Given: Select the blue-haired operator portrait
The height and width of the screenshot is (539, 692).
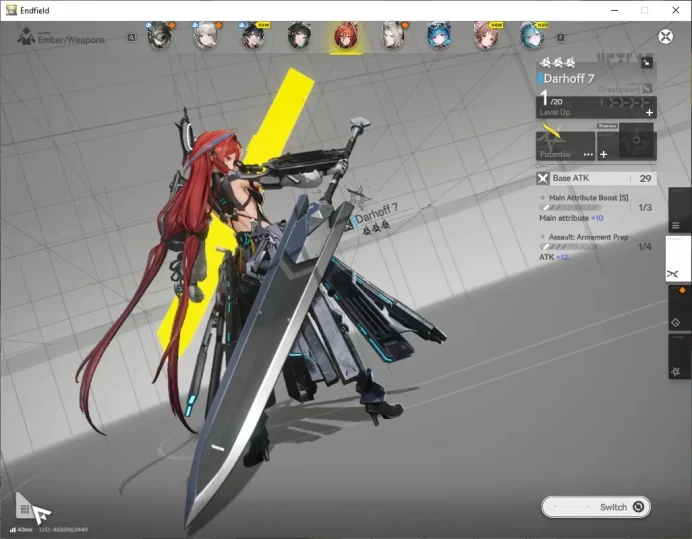Looking at the screenshot, I should pyautogui.click(x=439, y=36).
